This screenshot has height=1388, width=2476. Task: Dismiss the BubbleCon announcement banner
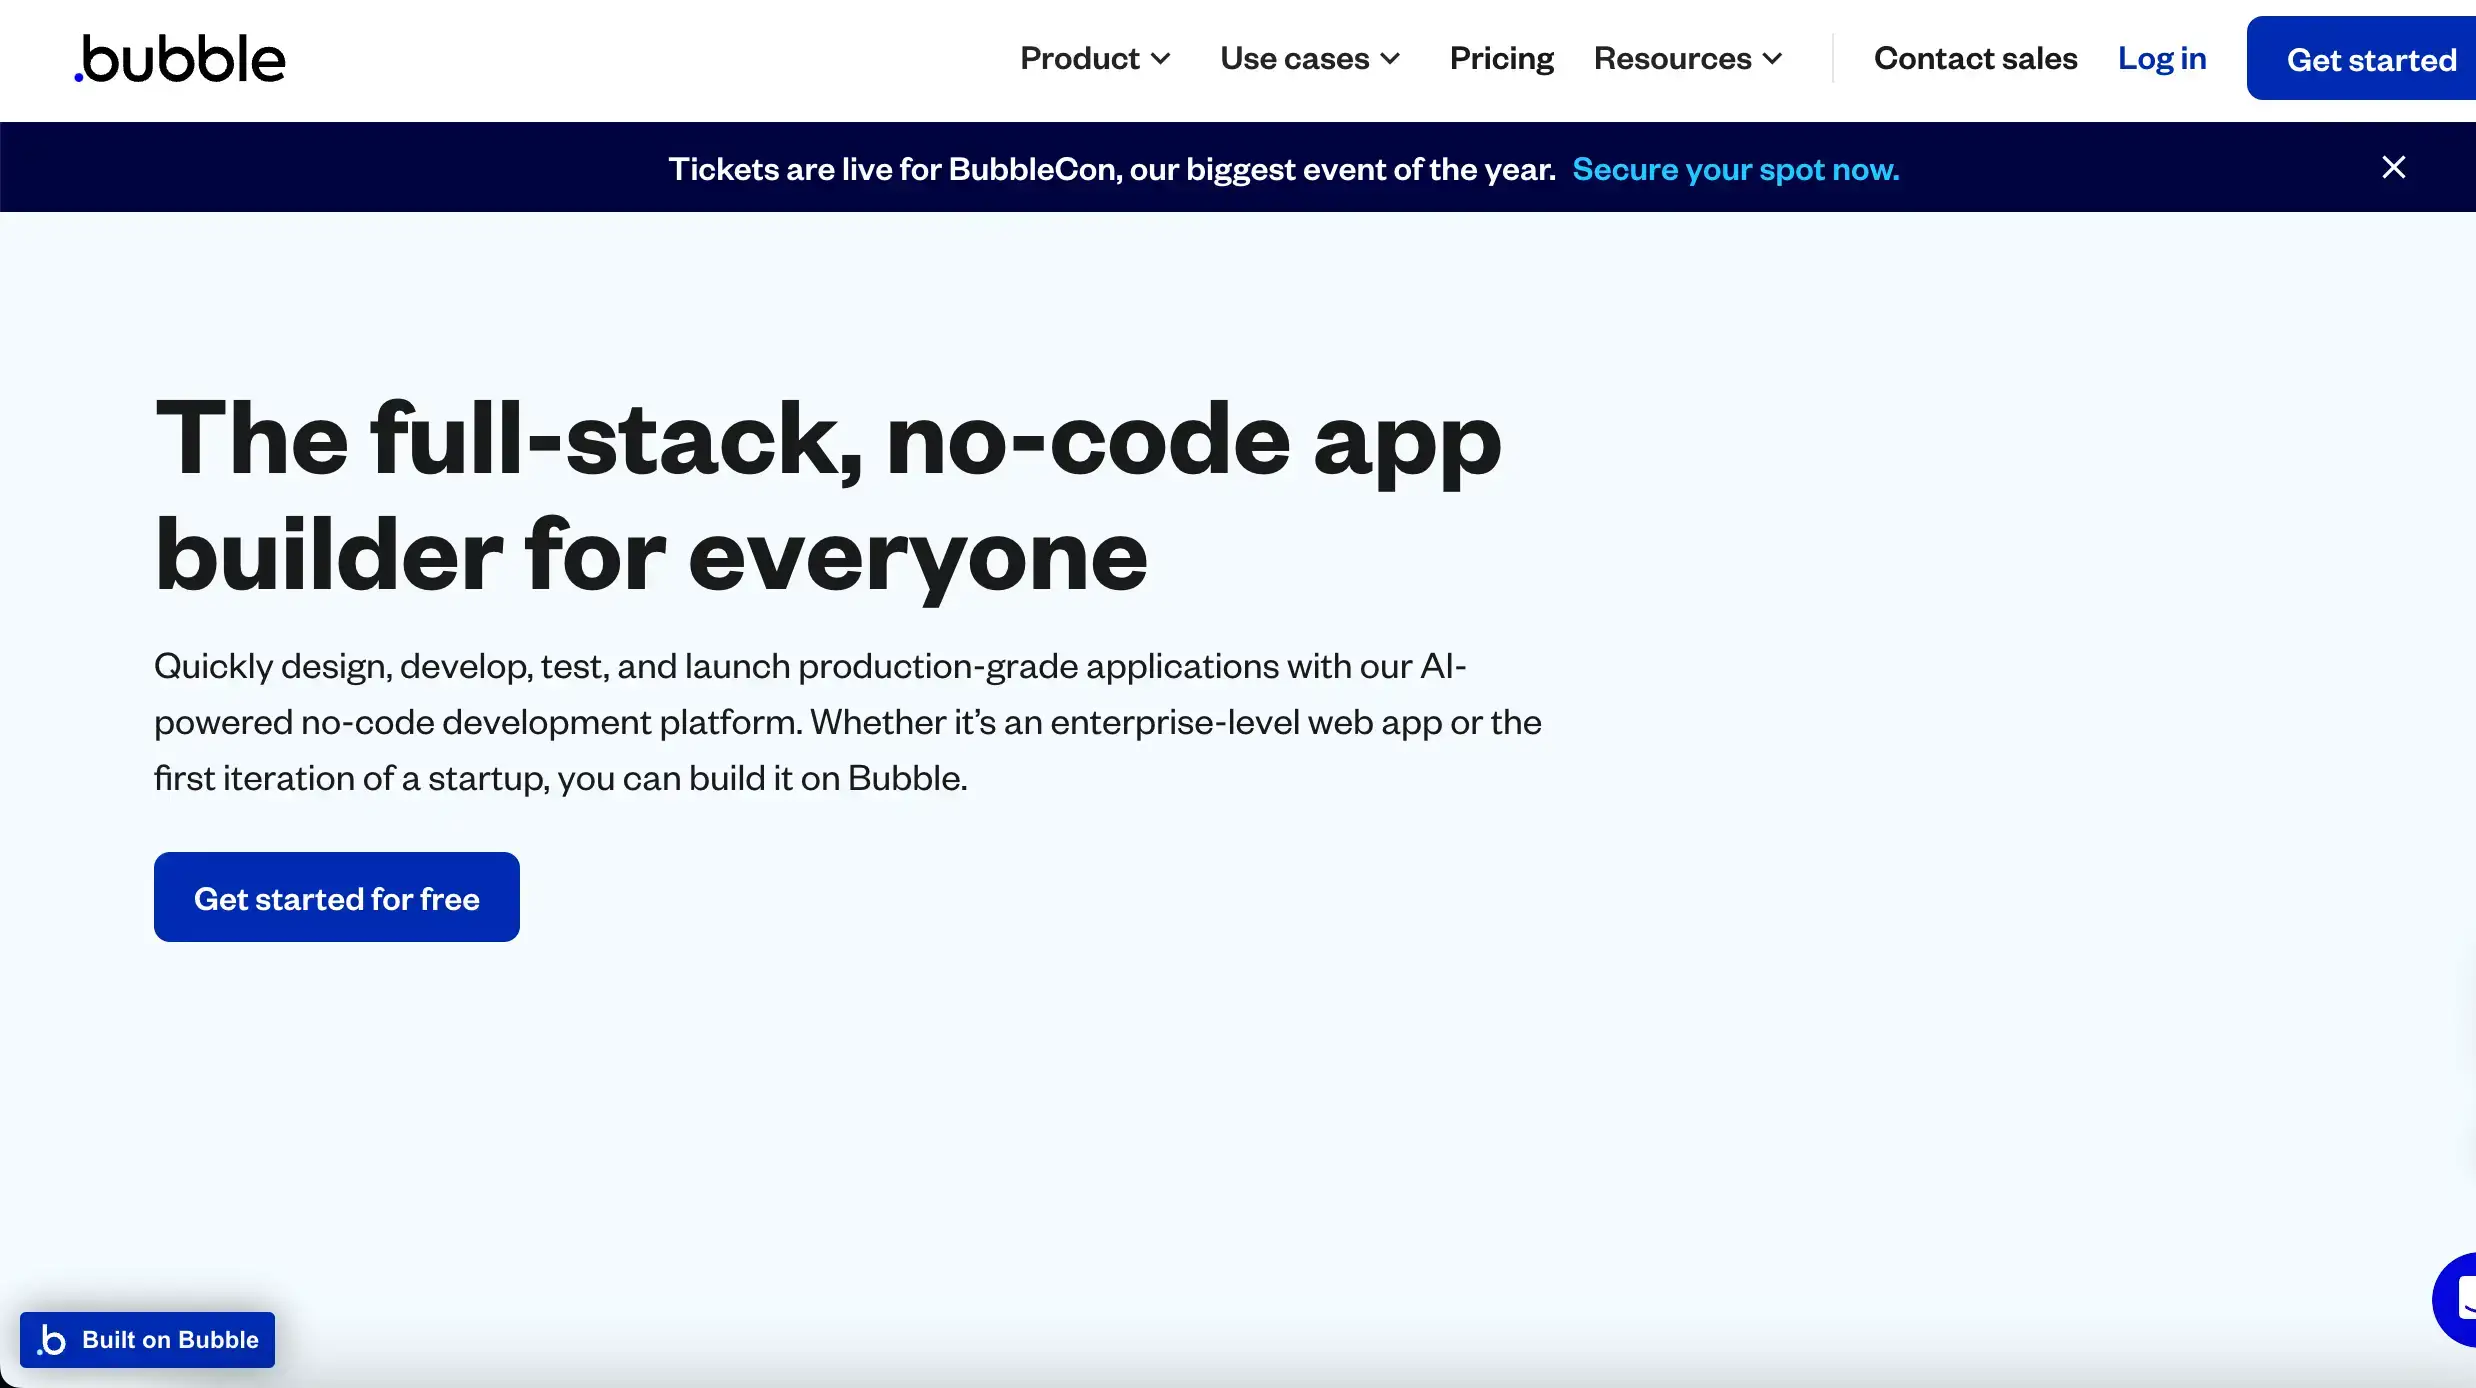coord(2393,167)
